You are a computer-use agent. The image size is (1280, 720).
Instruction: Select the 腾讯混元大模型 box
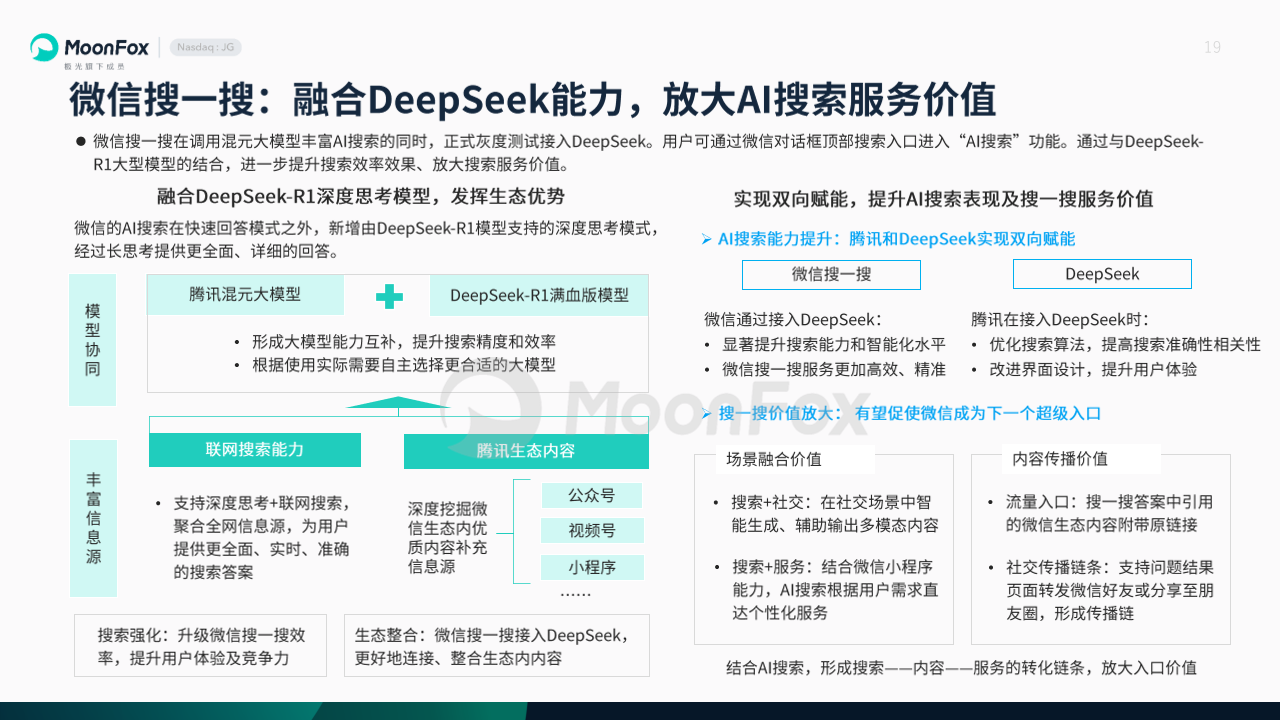pyautogui.click(x=245, y=295)
